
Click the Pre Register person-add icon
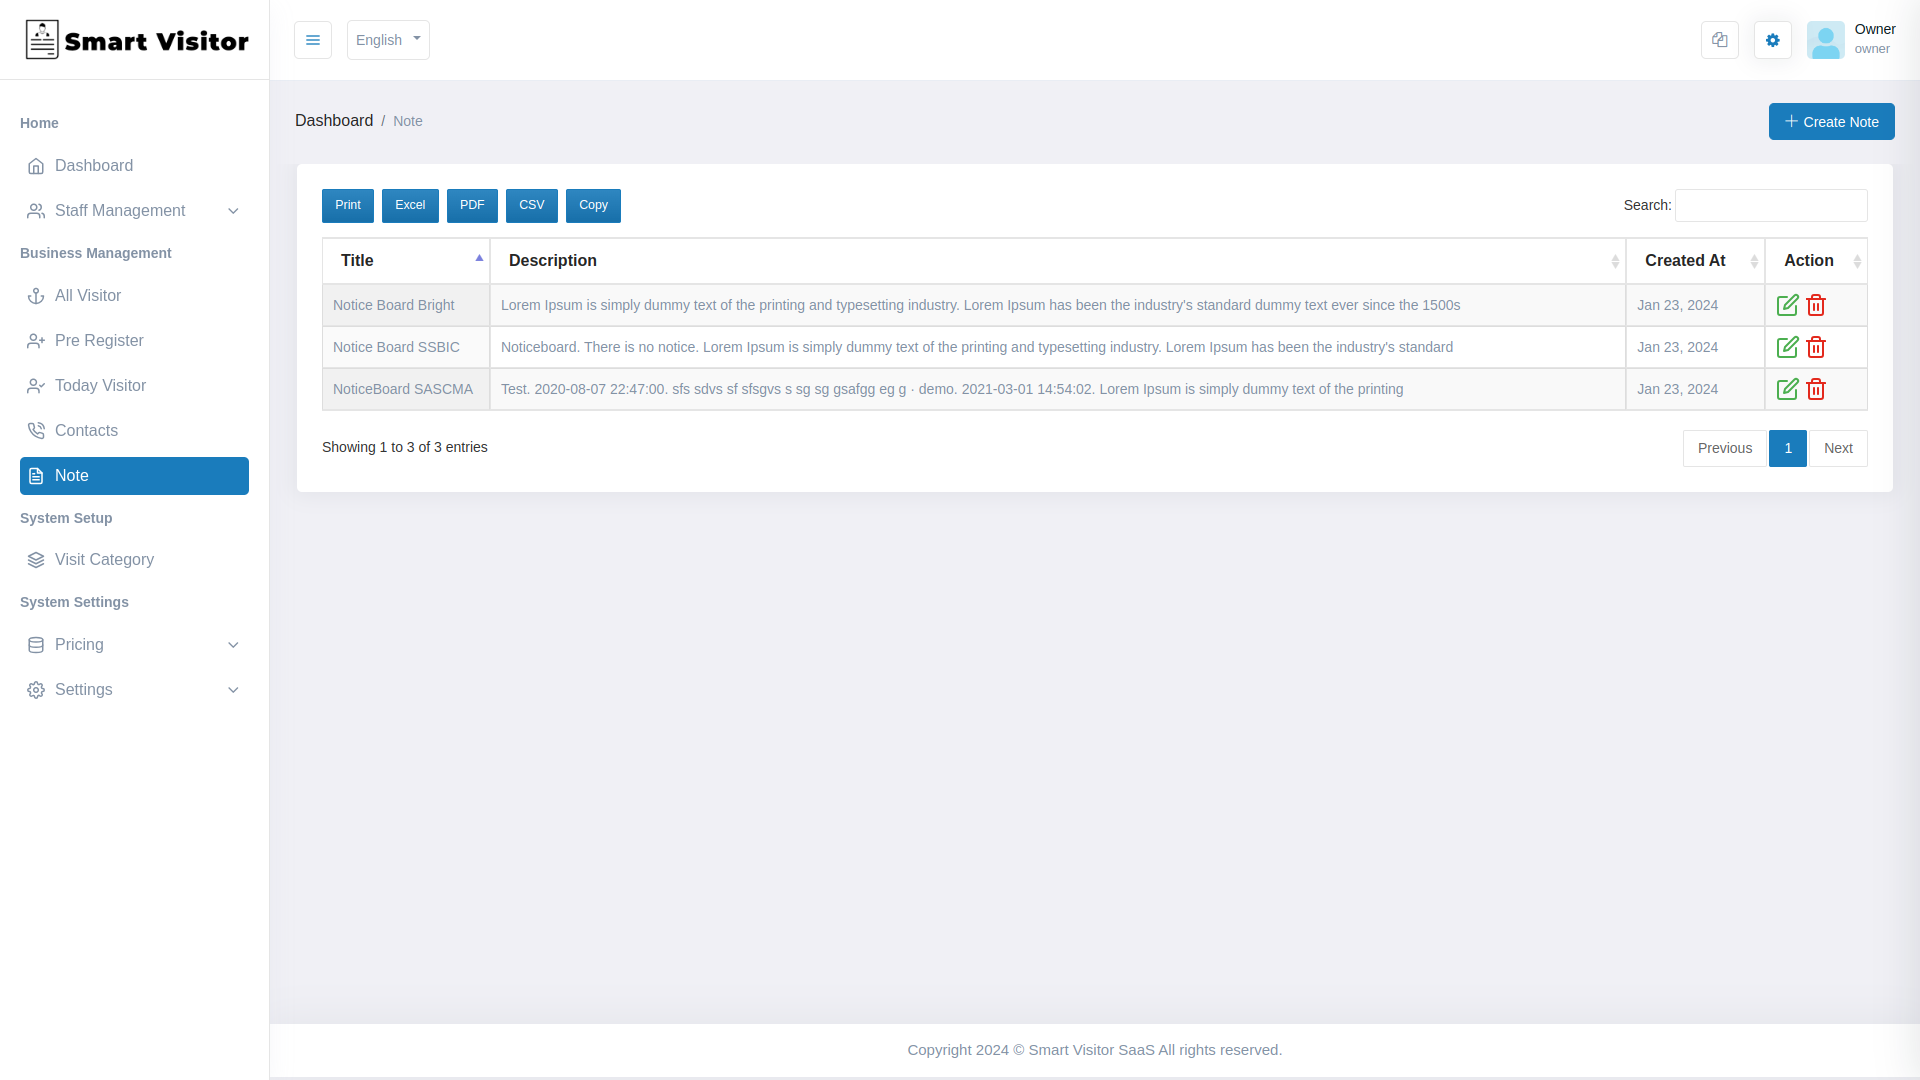click(x=37, y=341)
